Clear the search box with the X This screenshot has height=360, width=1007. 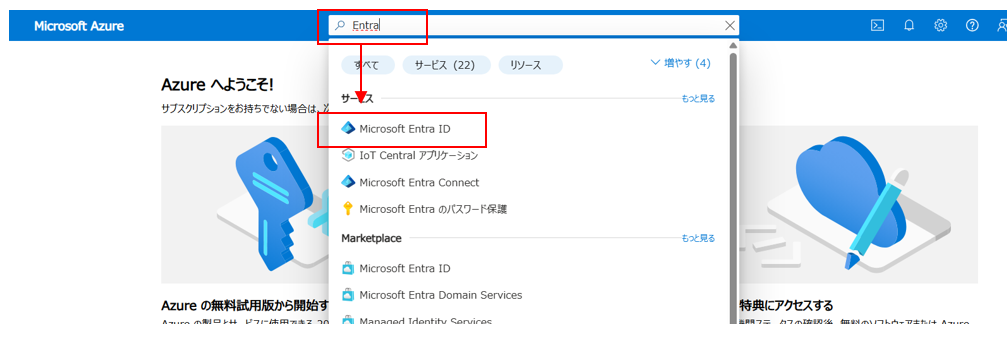click(730, 25)
